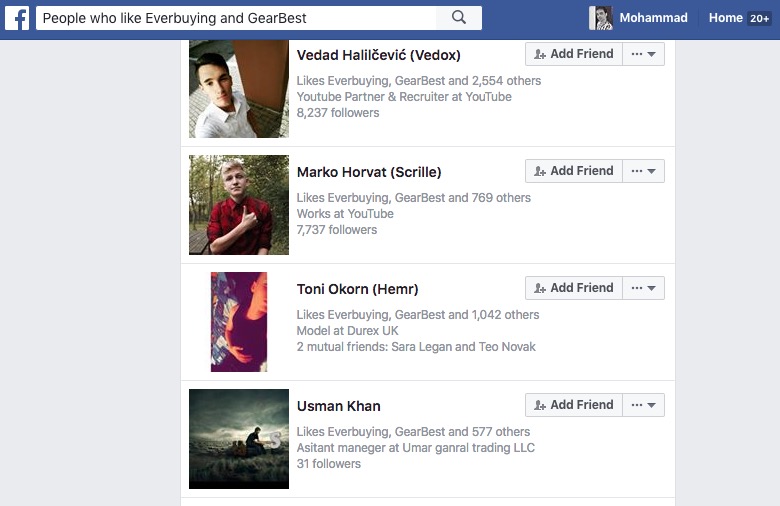This screenshot has height=506, width=780.
Task: Open Mohammad's profile picture in header
Action: (x=600, y=18)
